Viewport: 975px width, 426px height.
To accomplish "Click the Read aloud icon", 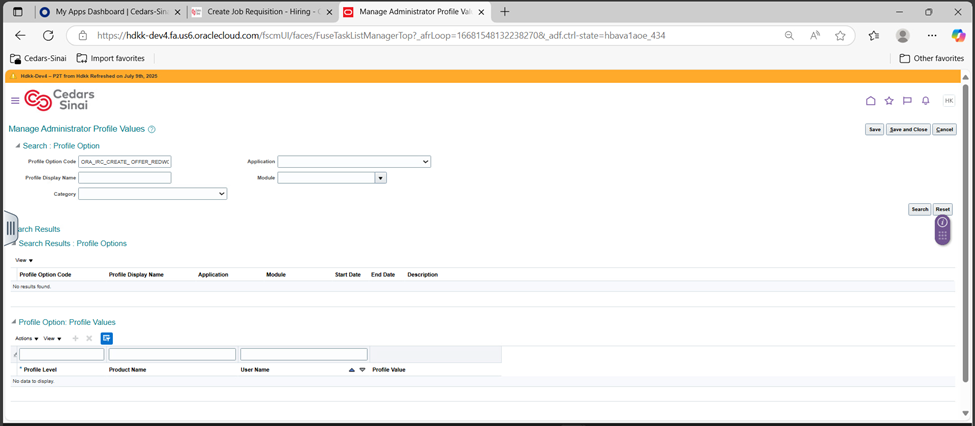I will (815, 36).
